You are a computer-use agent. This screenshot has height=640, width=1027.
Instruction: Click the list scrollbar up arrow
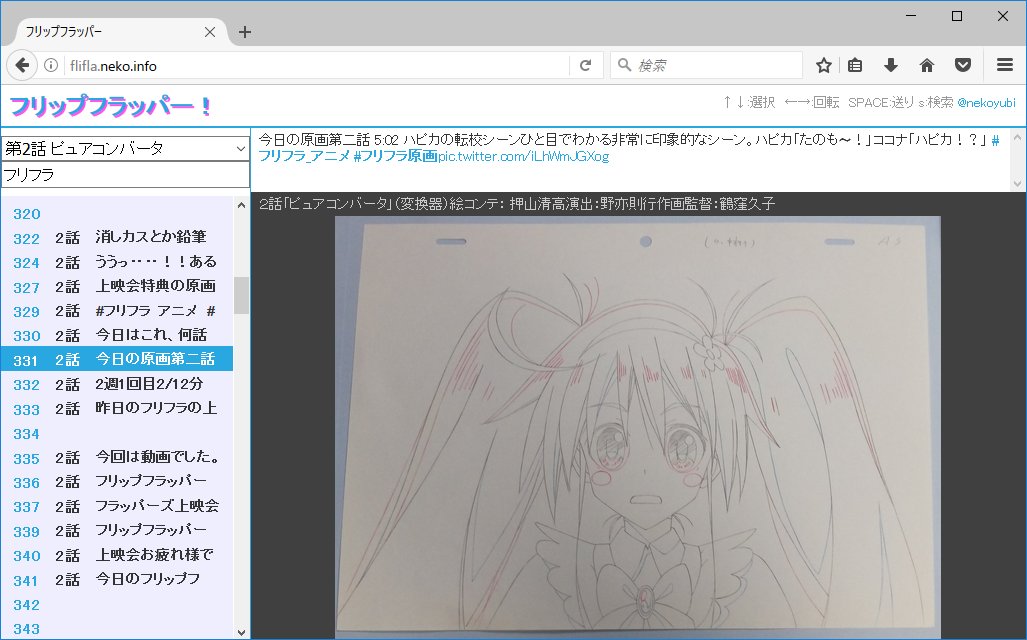point(241,205)
